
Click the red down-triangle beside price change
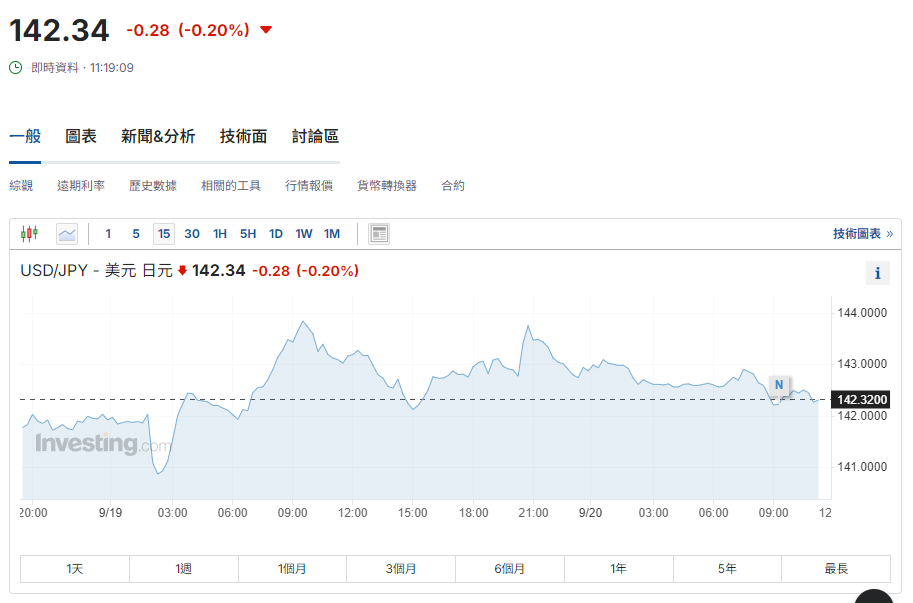coord(266,30)
